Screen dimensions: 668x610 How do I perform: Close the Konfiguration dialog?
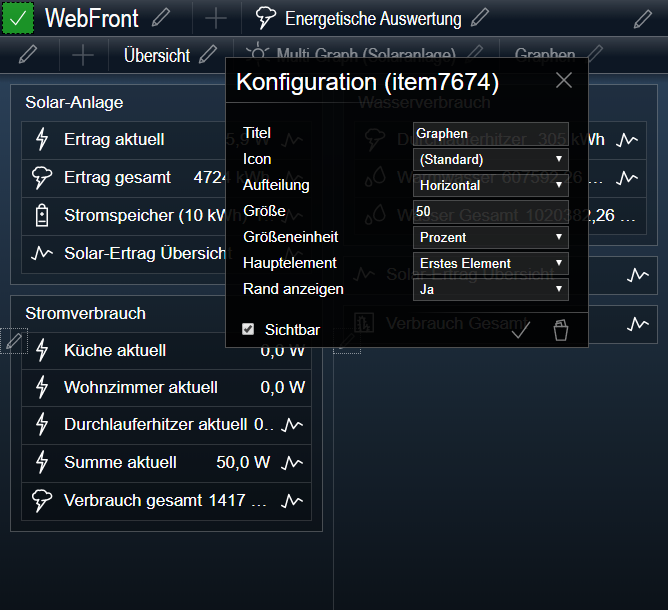click(x=564, y=81)
